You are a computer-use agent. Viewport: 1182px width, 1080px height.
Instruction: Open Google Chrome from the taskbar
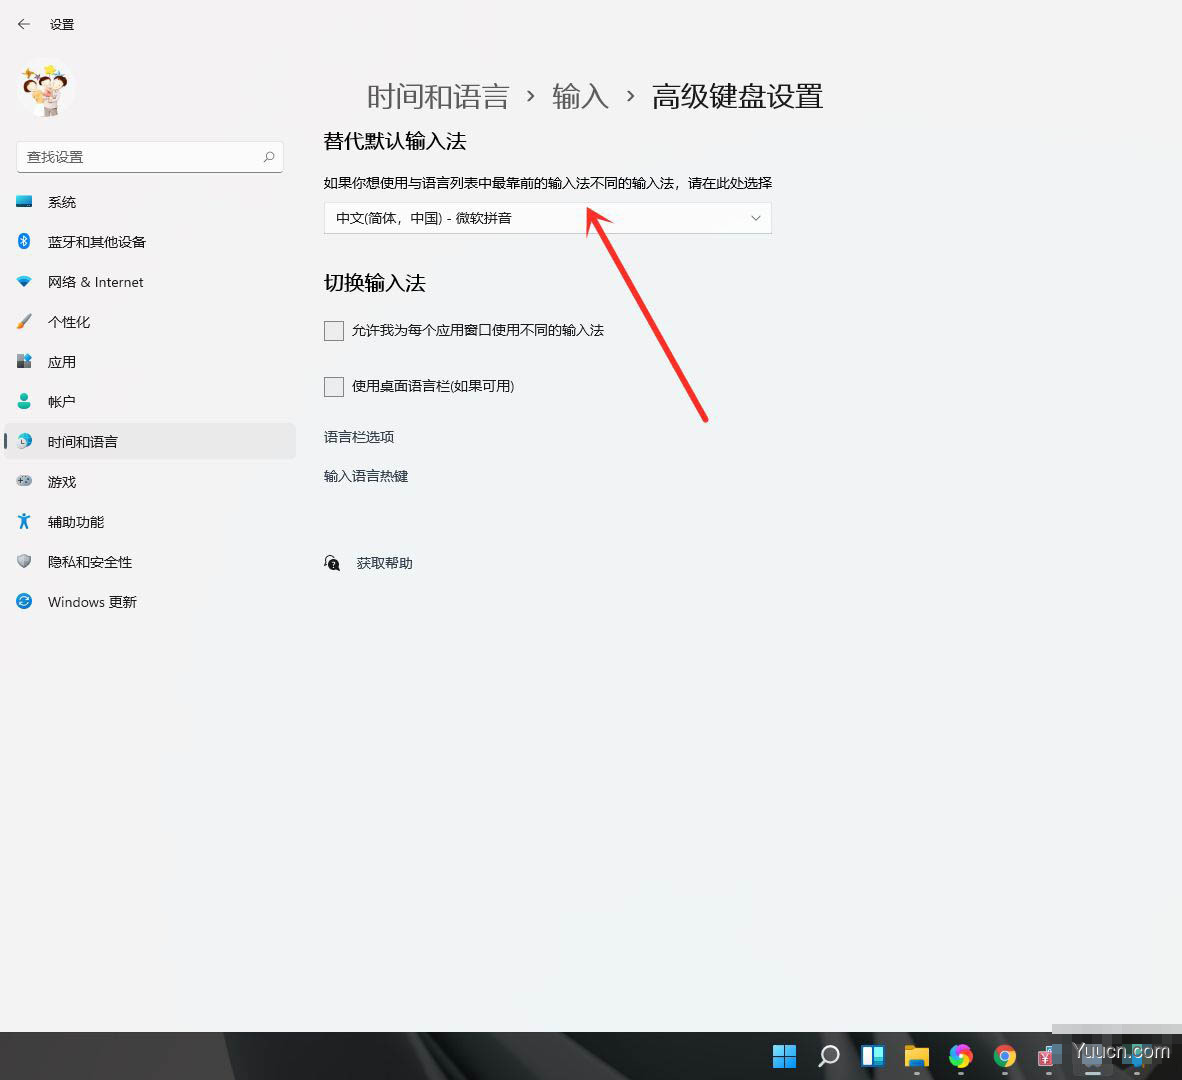[x=1005, y=1056]
